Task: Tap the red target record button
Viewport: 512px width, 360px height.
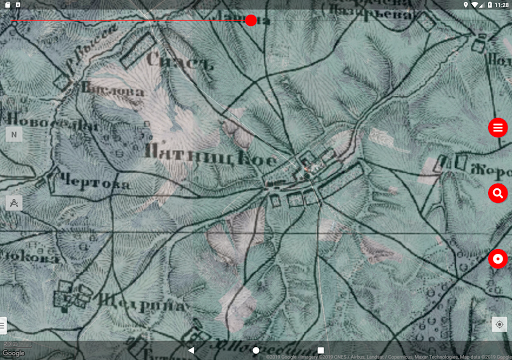Action: [498, 259]
